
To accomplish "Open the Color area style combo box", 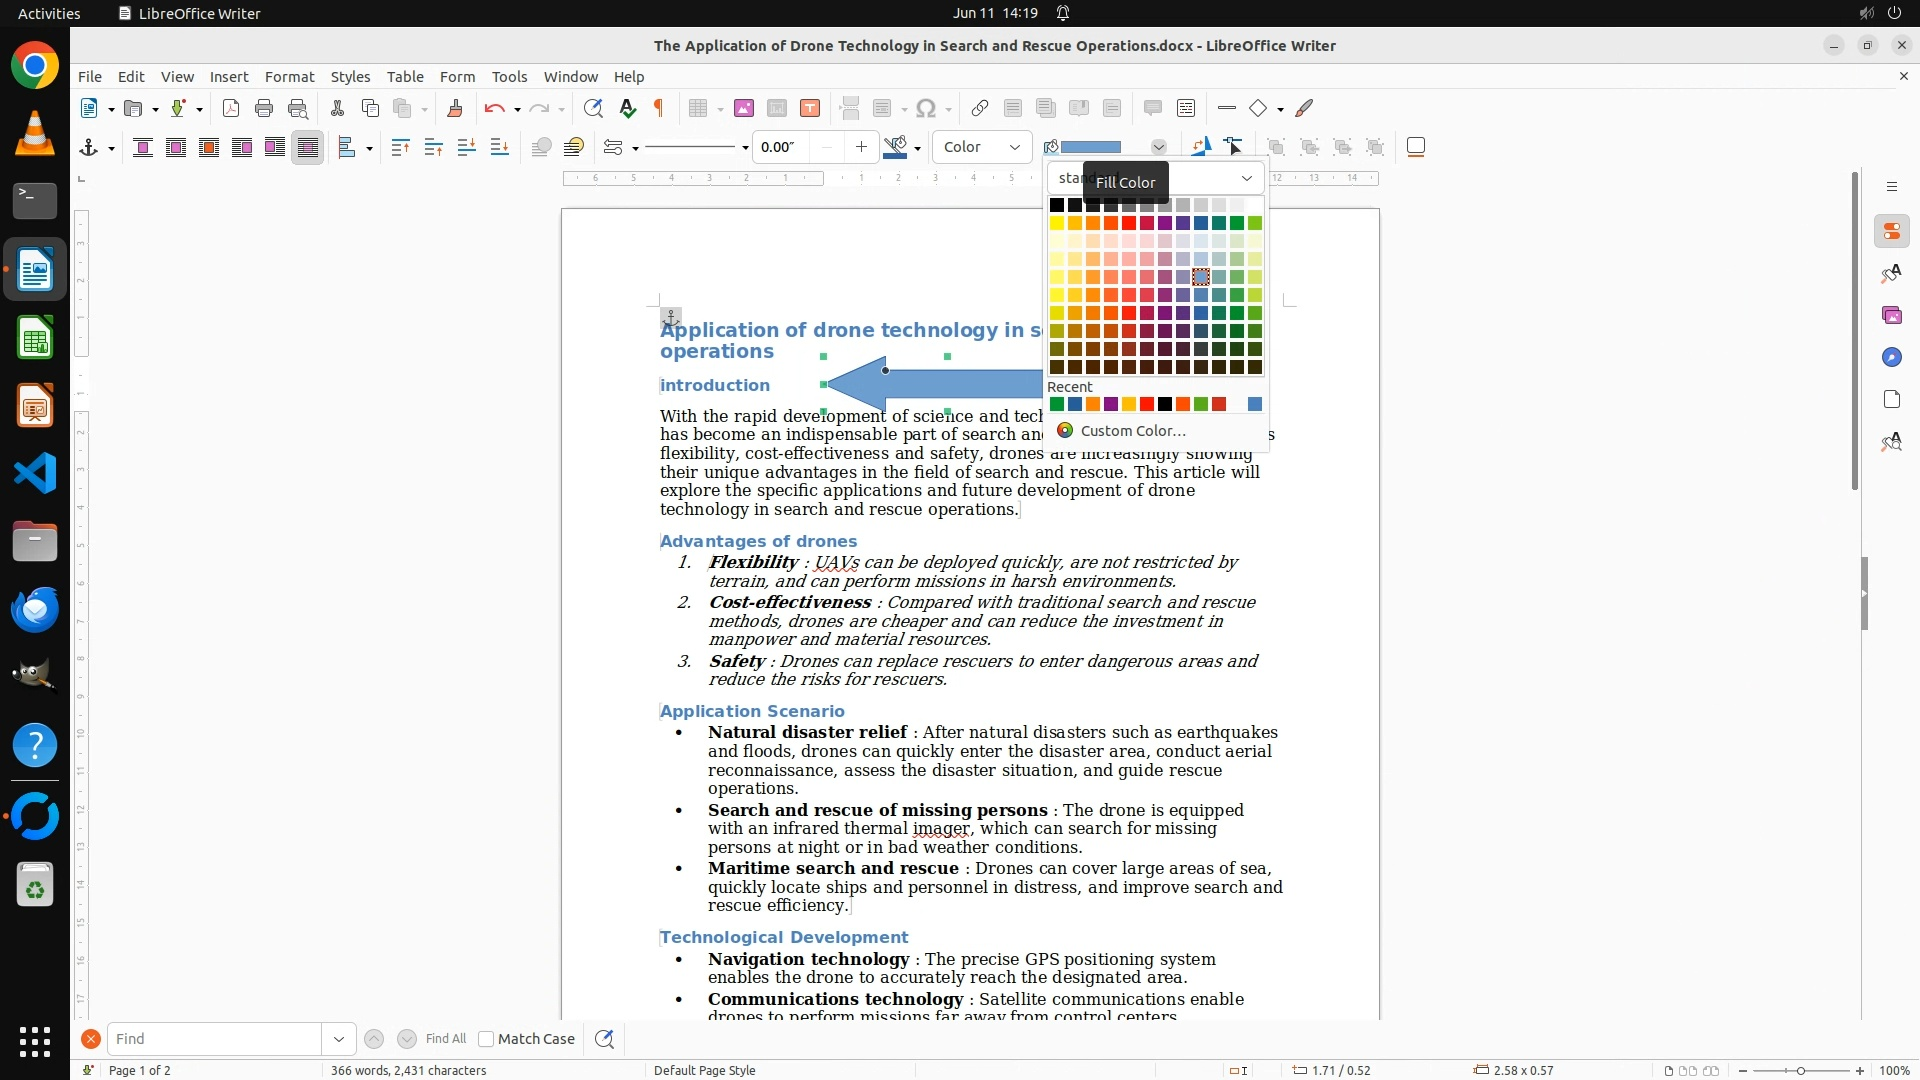I will [x=982, y=148].
